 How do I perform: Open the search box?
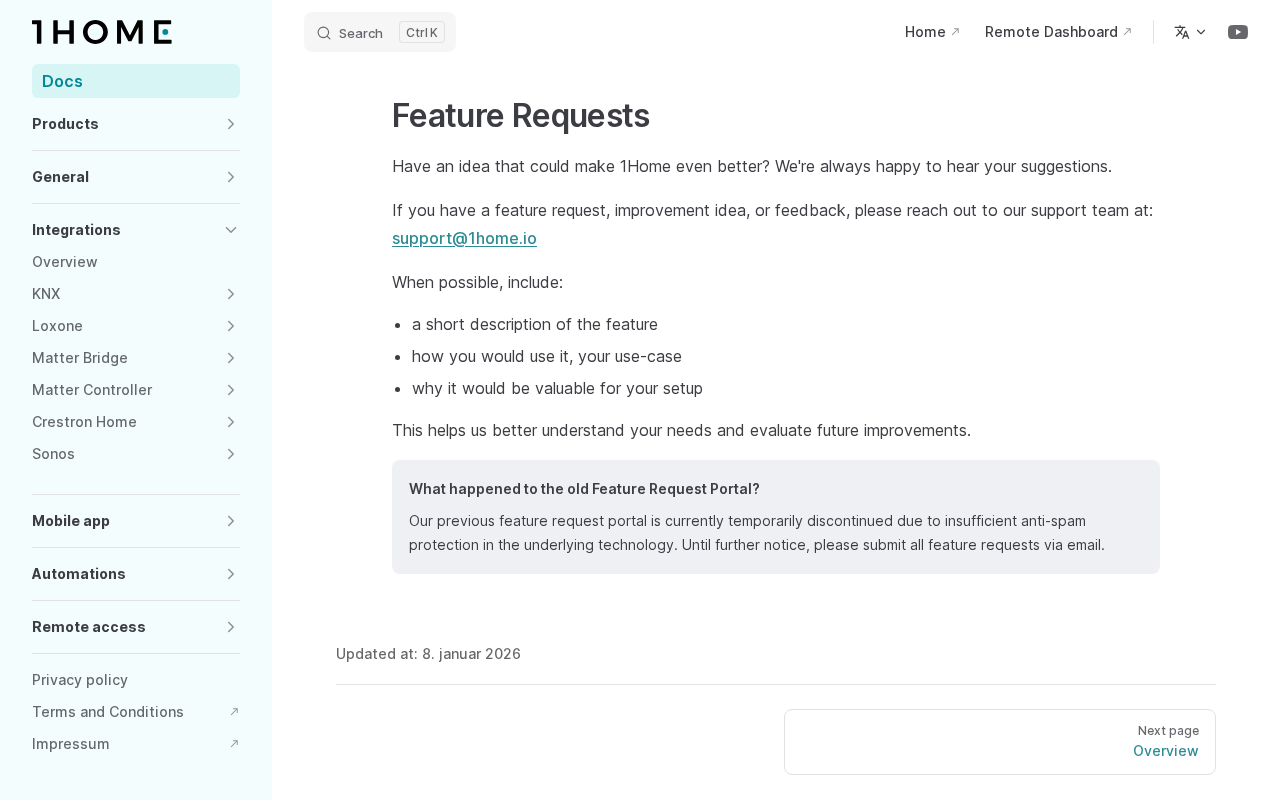click(x=380, y=32)
